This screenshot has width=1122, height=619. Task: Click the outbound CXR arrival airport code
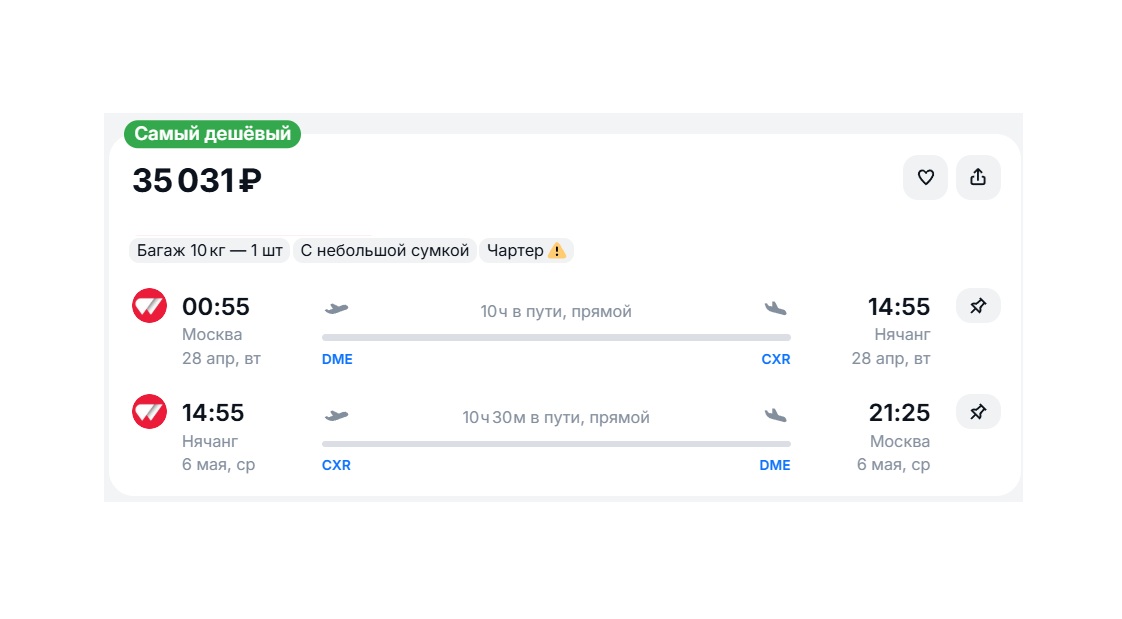[776, 359]
